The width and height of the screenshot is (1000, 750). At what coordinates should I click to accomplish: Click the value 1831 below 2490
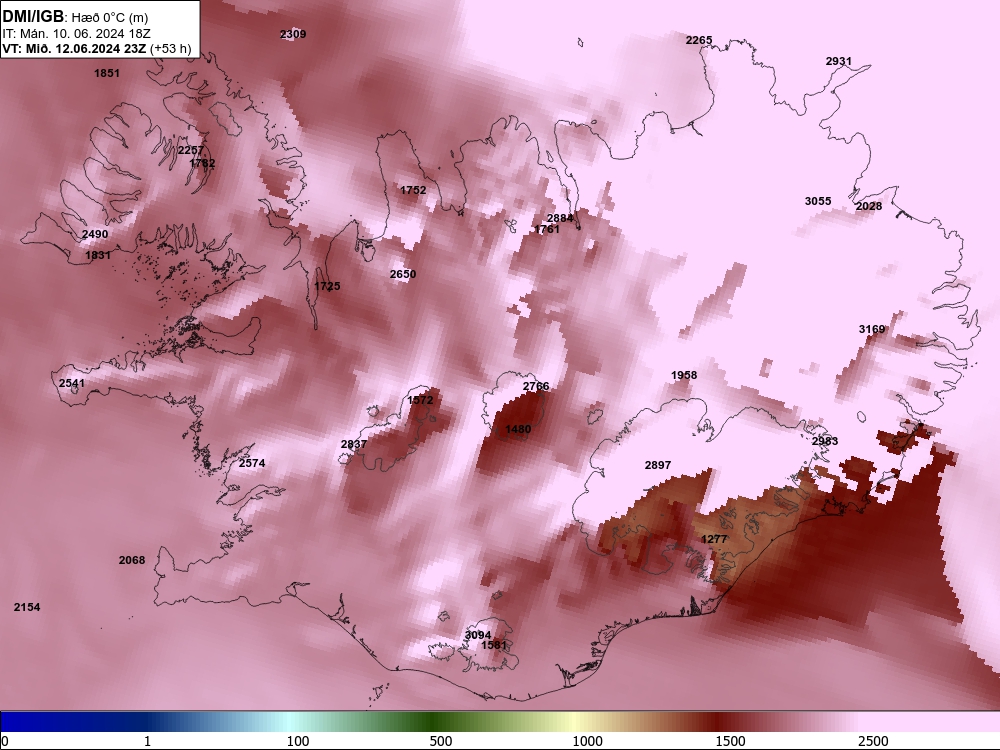[98, 255]
